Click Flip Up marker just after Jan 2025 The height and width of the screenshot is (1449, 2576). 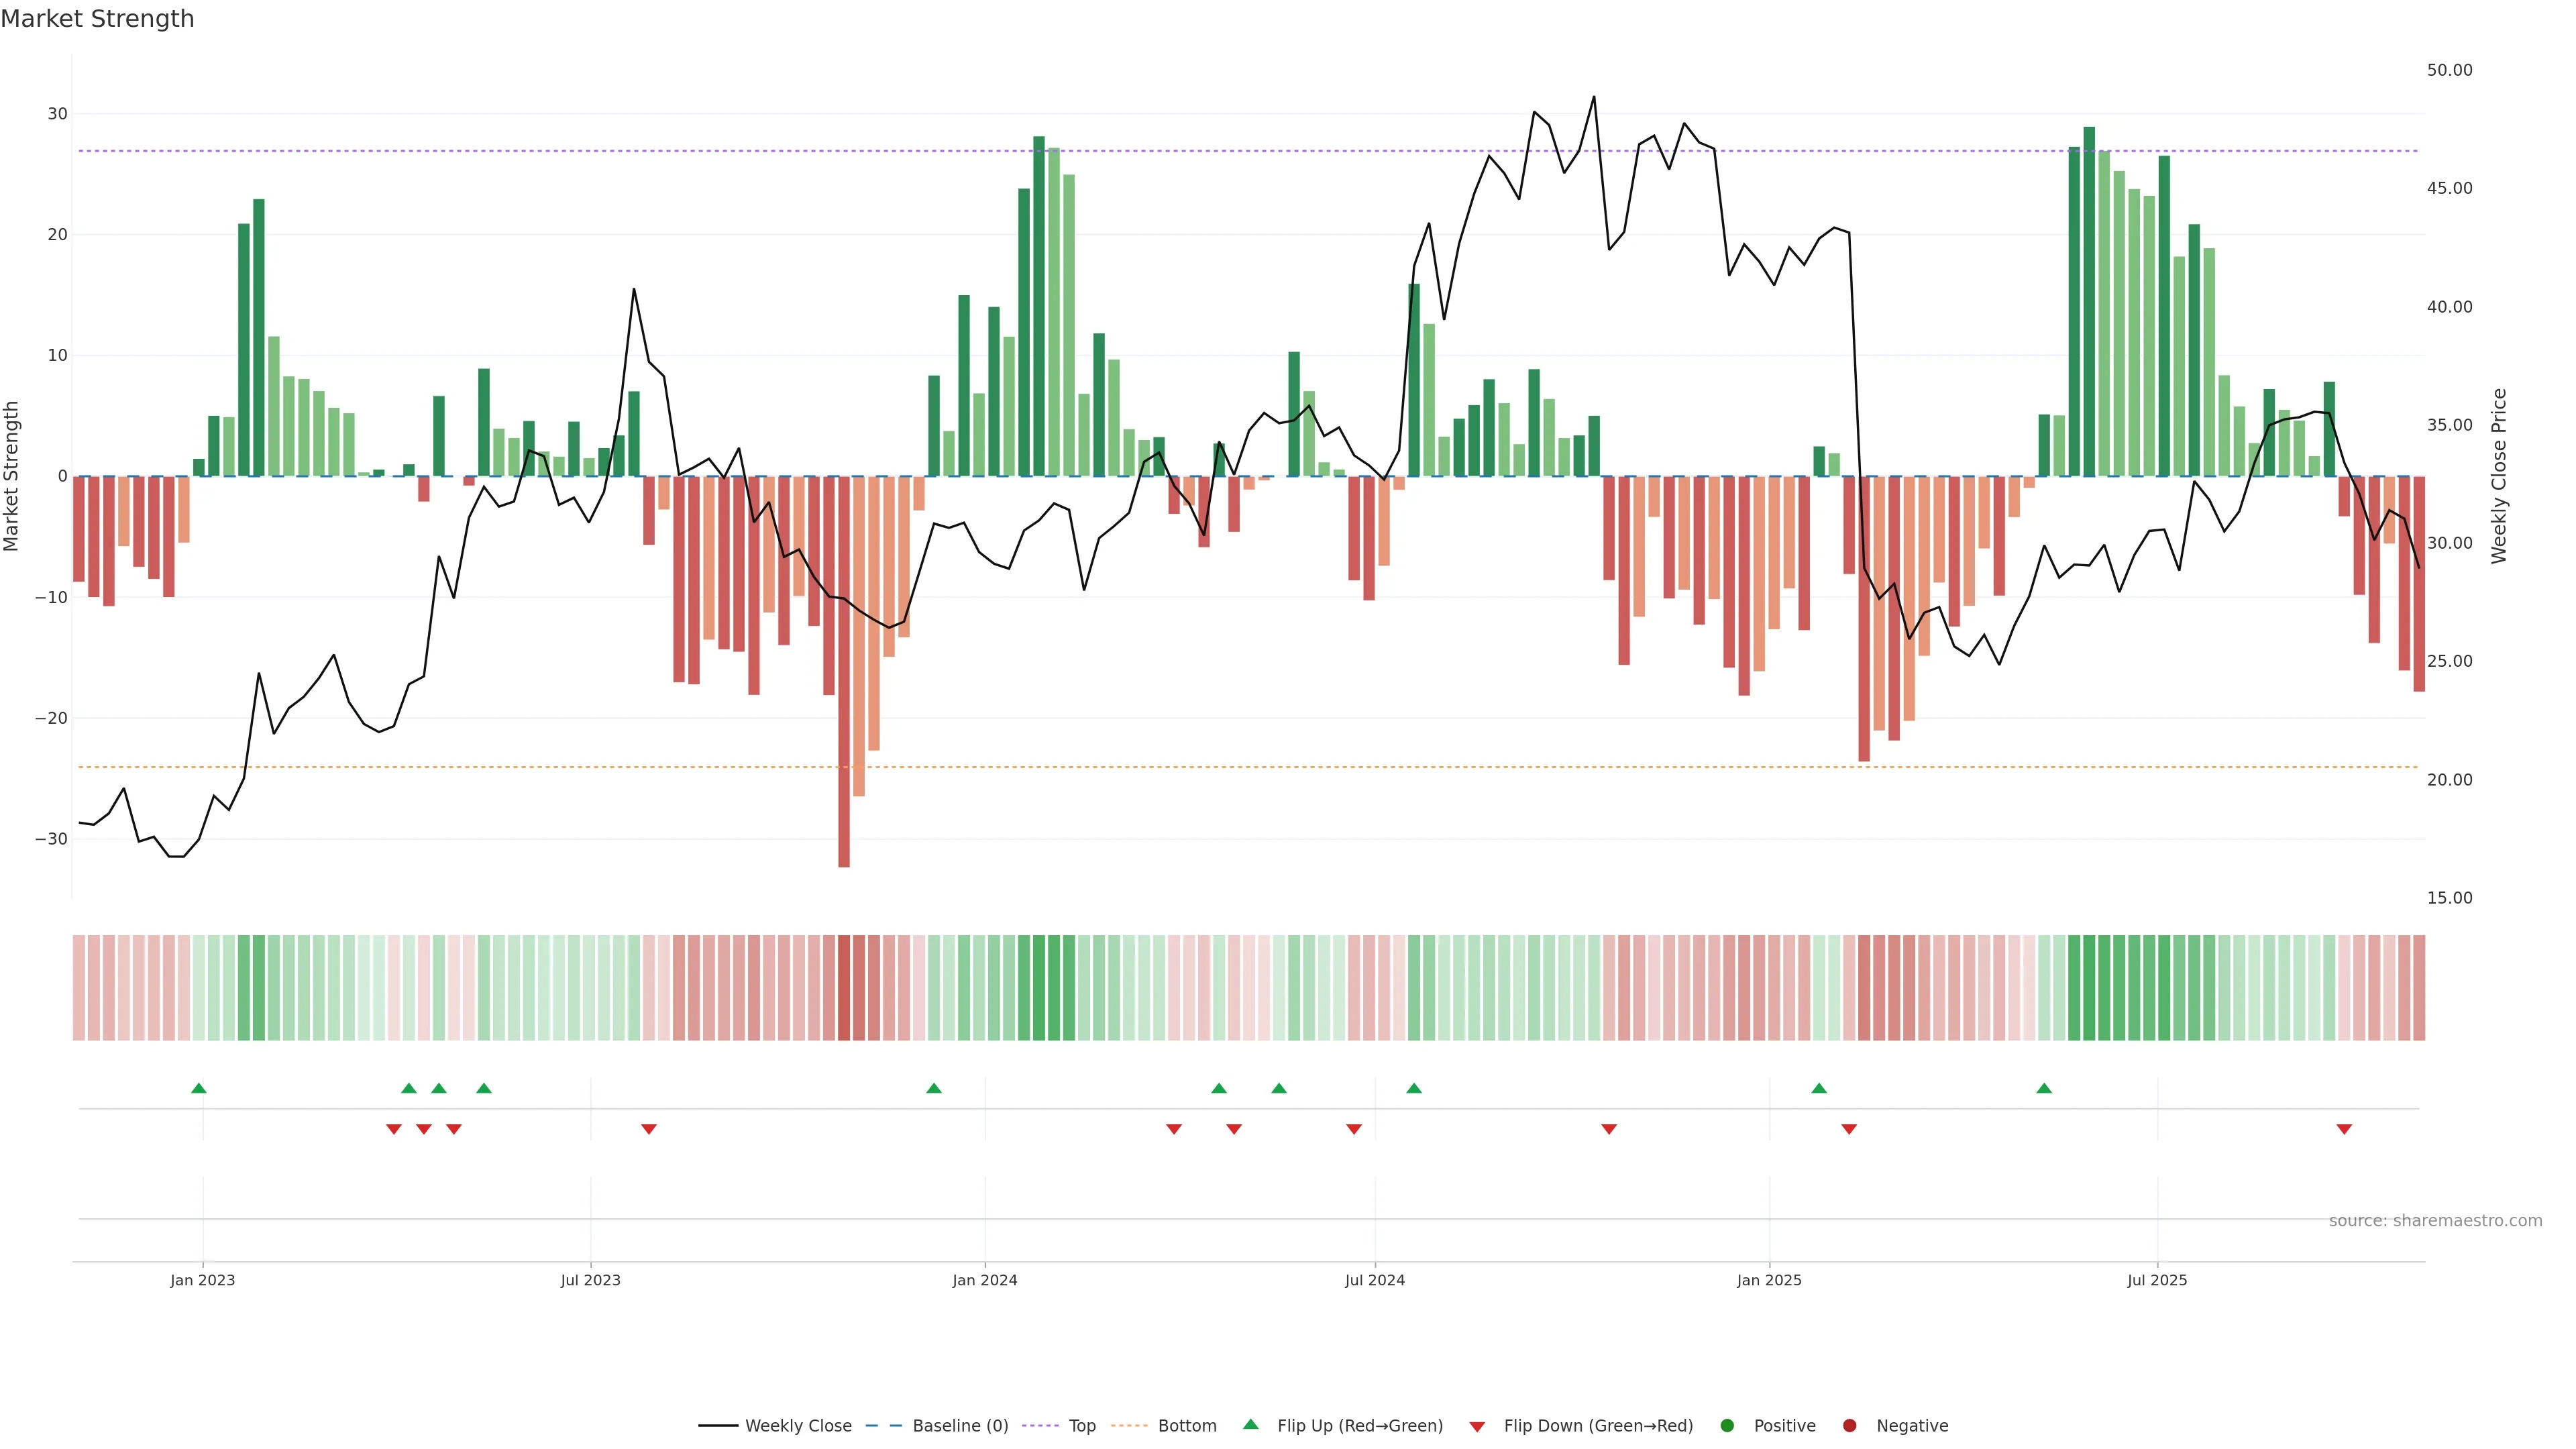[x=1819, y=1088]
